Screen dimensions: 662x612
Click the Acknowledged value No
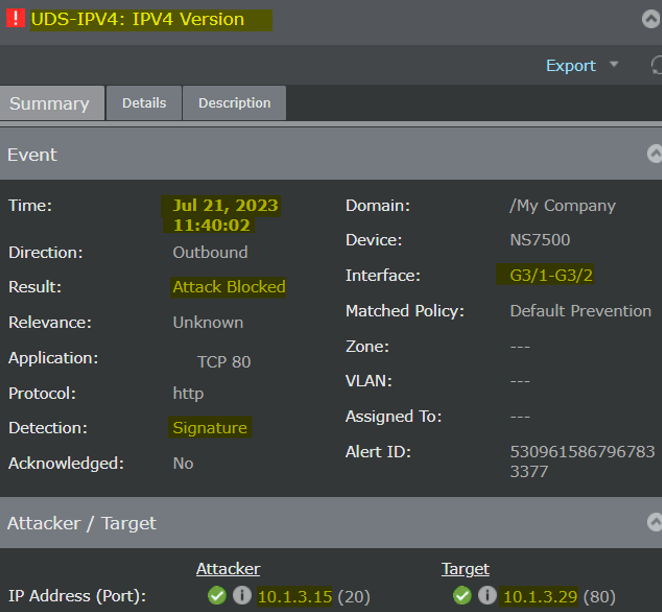tap(183, 463)
